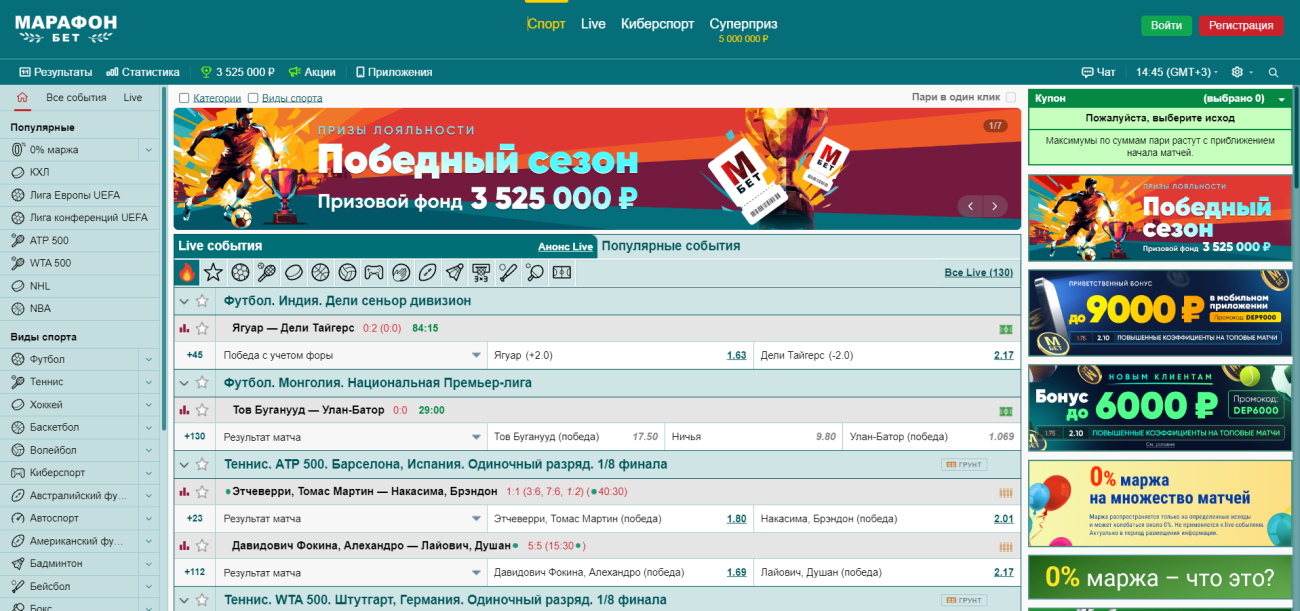The width and height of the screenshot is (1300, 611).
Task: Open the Победа с учетом форы market dropdown
Action: tap(477, 354)
